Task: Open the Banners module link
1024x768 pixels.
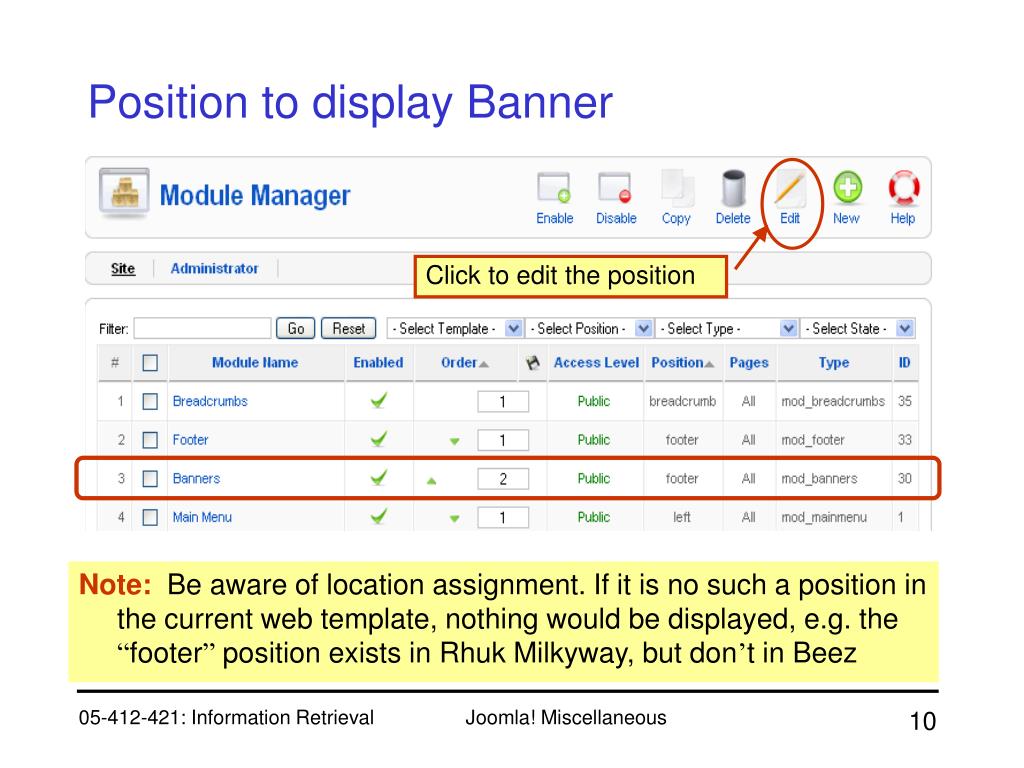Action: (x=196, y=478)
